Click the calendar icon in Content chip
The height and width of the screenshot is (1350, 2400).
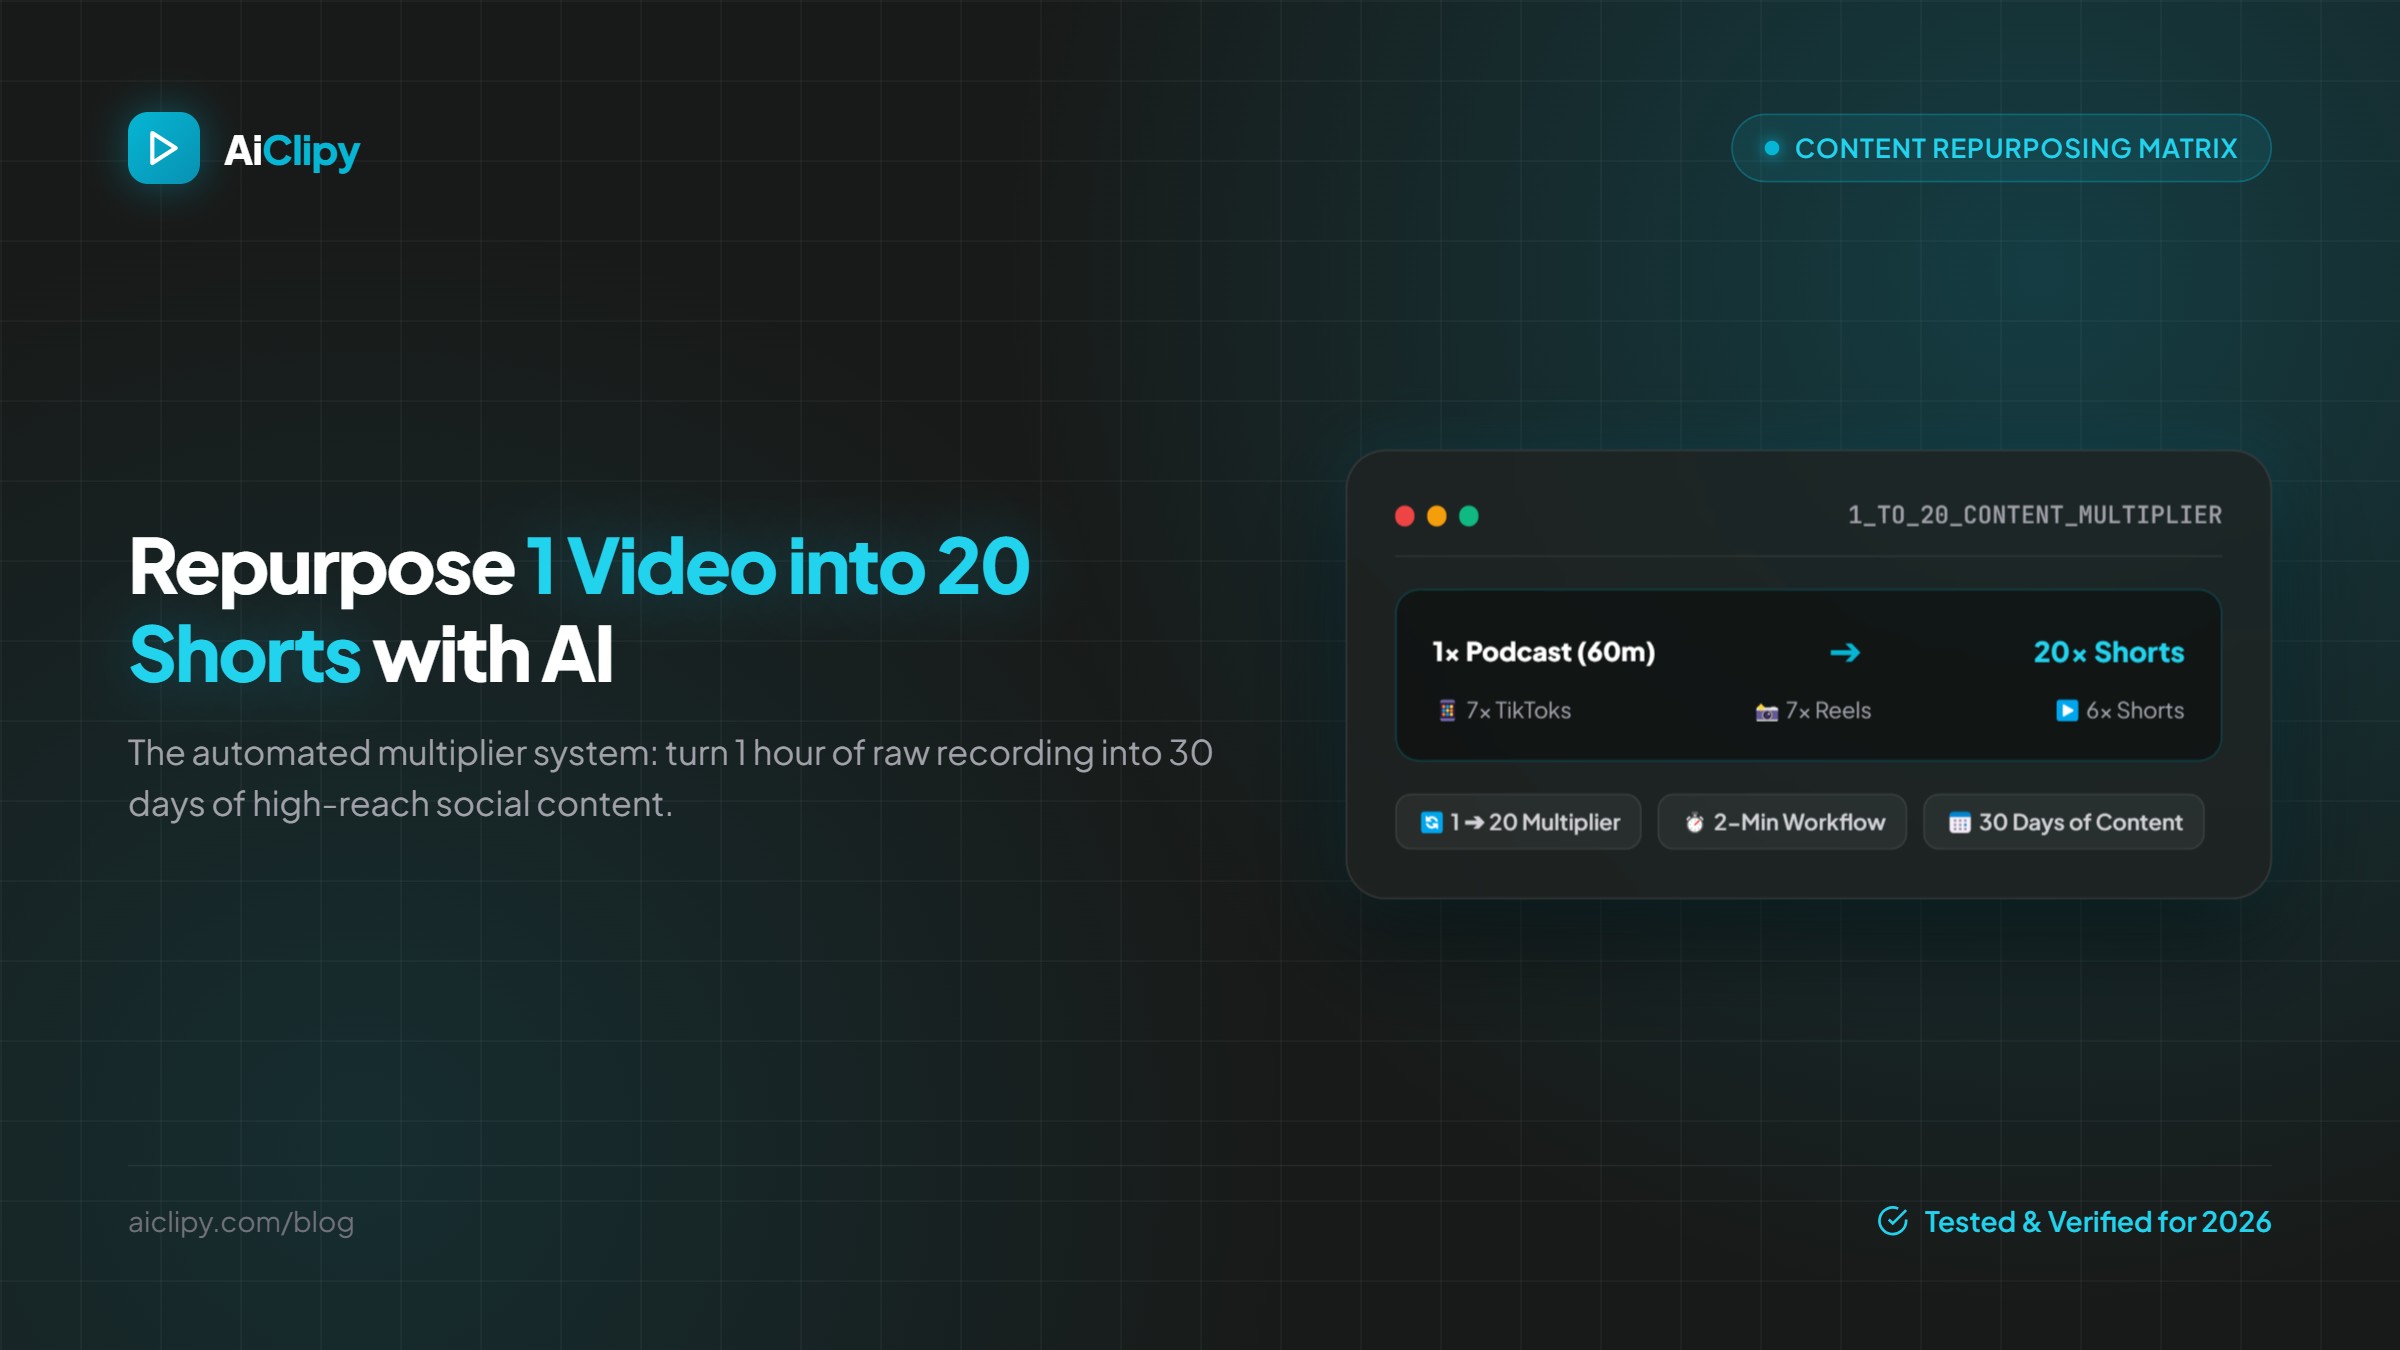(x=1959, y=823)
